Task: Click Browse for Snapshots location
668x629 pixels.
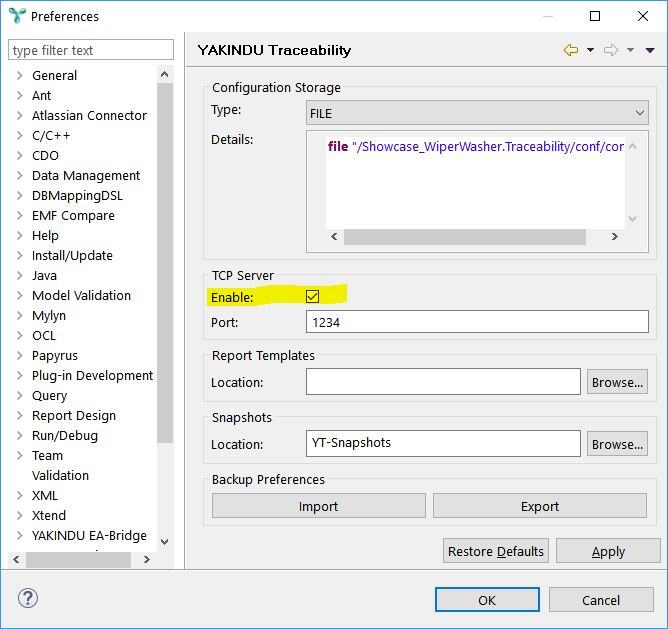Action: pos(617,444)
